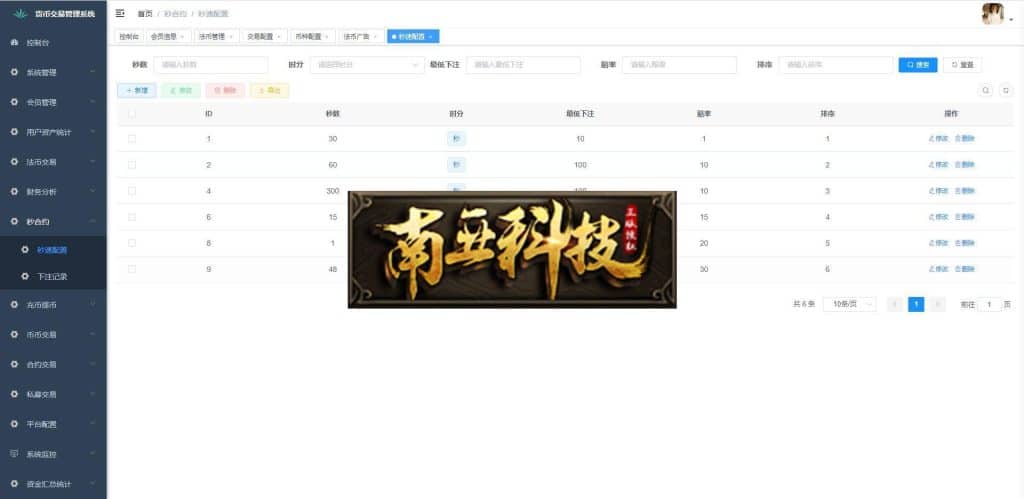Screen dimensions: 1024x499
Task: Open the avatar dropdown arrow
Action: coord(1011,20)
